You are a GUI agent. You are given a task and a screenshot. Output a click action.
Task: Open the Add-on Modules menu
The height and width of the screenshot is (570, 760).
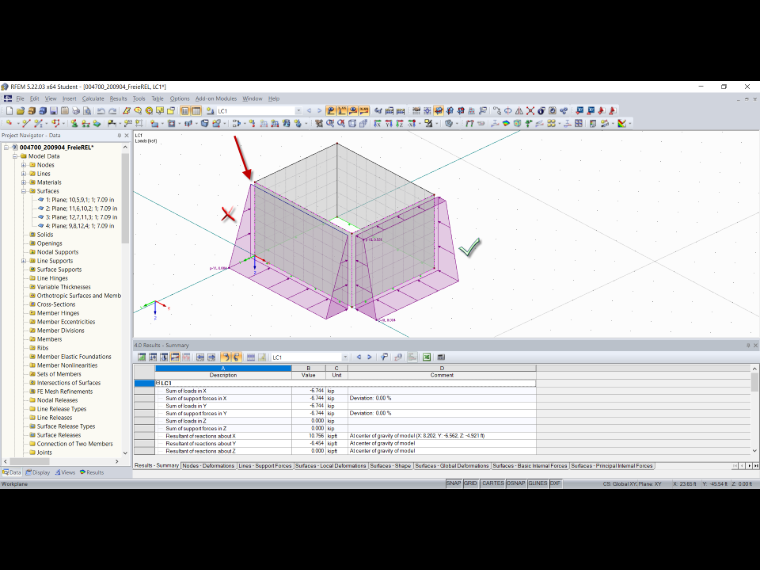tap(216, 99)
